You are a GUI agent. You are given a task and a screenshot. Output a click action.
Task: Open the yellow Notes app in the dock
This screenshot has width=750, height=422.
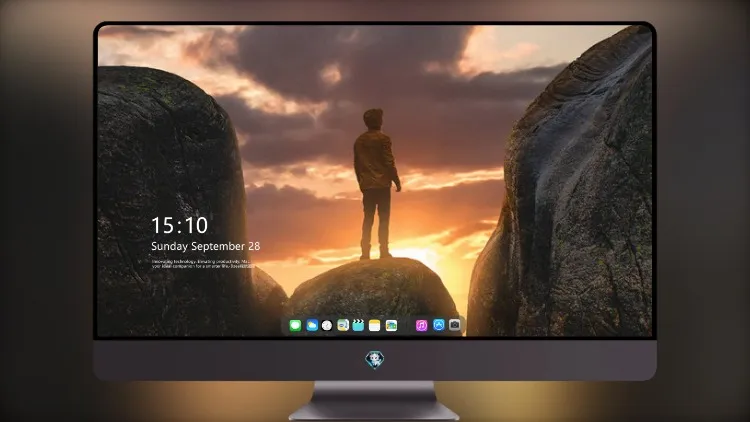point(375,325)
